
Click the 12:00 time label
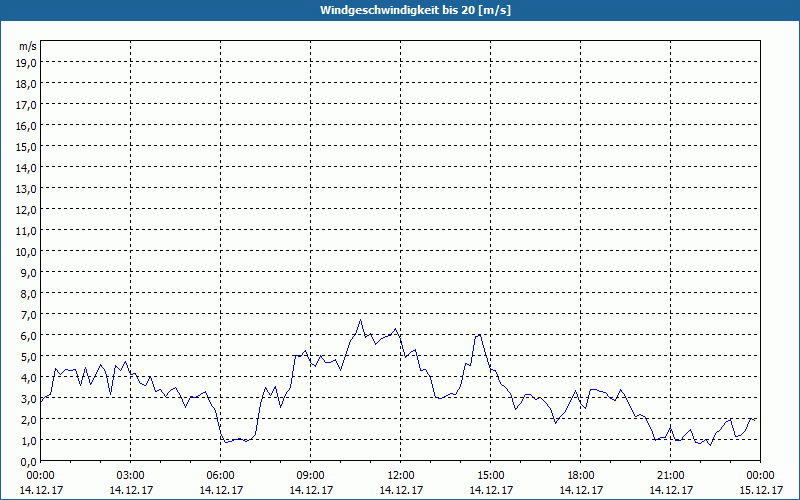(x=401, y=476)
